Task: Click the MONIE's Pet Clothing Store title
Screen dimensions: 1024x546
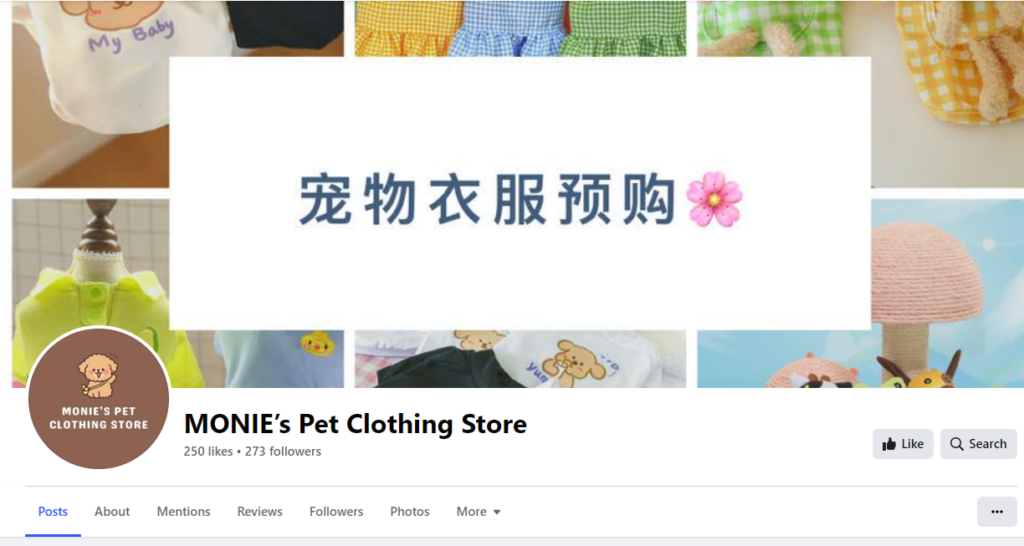Action: point(355,424)
